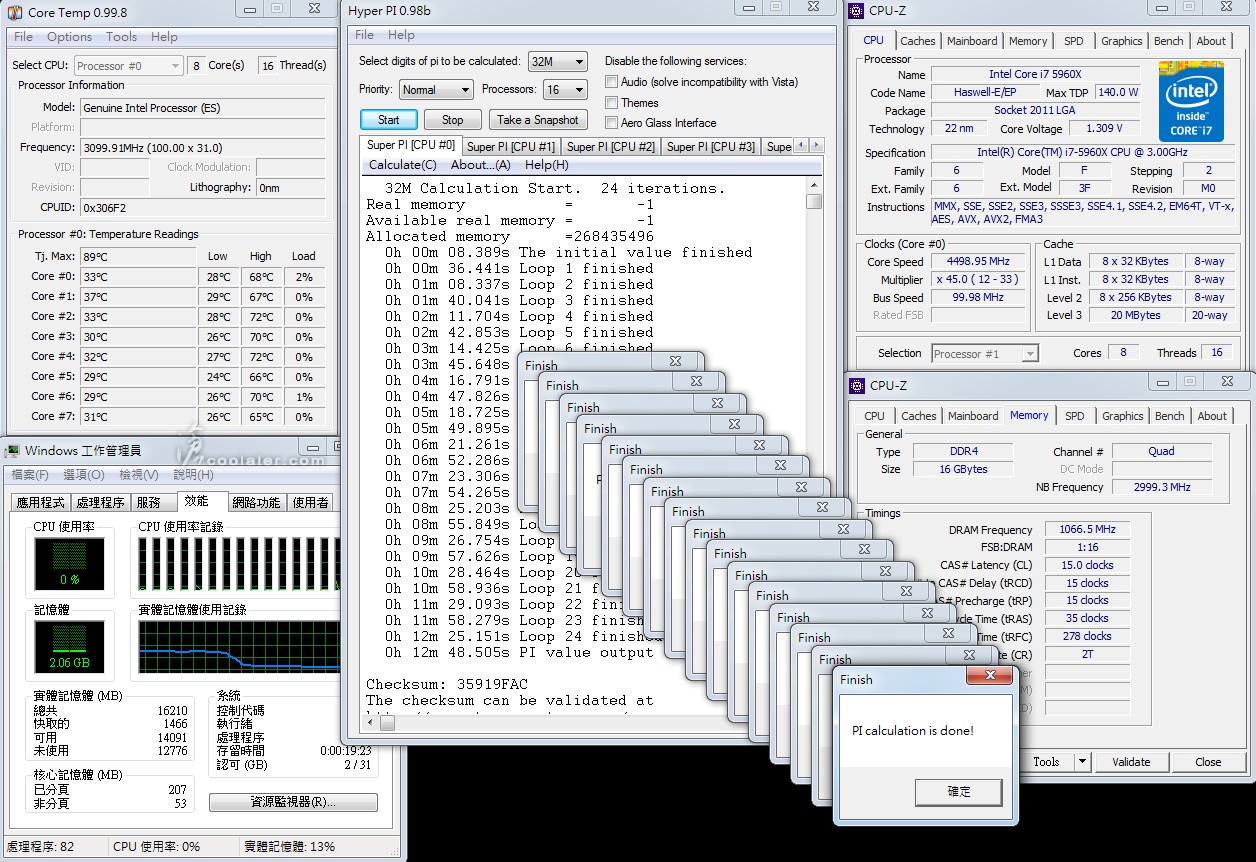Open the Select CPU Processor #0 dropdown

[x=129, y=66]
